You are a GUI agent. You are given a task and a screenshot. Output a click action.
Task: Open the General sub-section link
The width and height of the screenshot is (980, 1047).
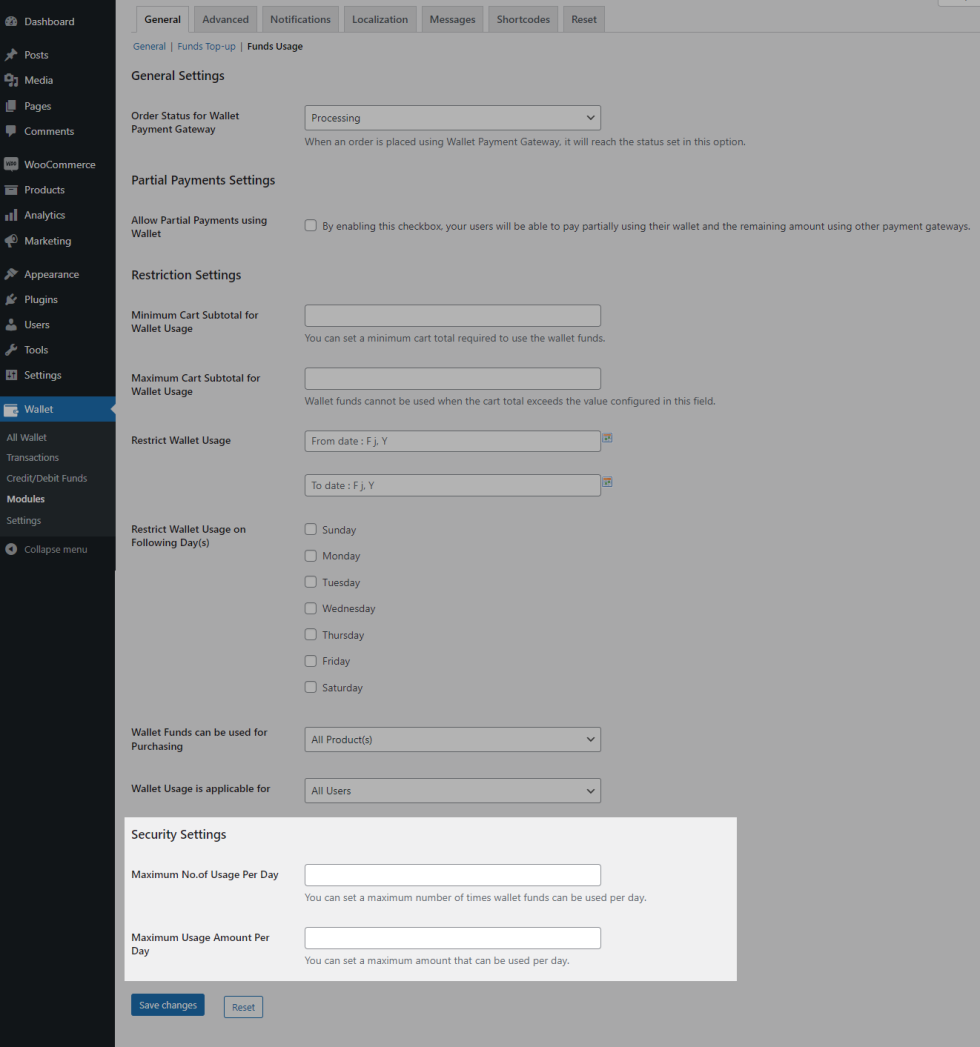coord(149,46)
